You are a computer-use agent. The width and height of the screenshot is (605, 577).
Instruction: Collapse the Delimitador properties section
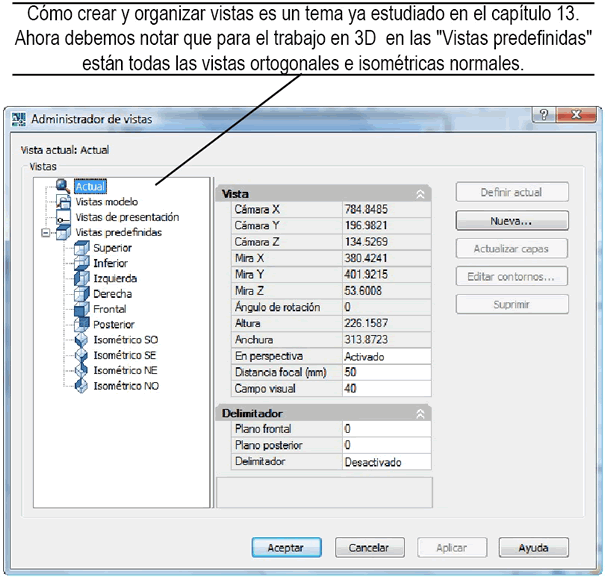(x=420, y=414)
